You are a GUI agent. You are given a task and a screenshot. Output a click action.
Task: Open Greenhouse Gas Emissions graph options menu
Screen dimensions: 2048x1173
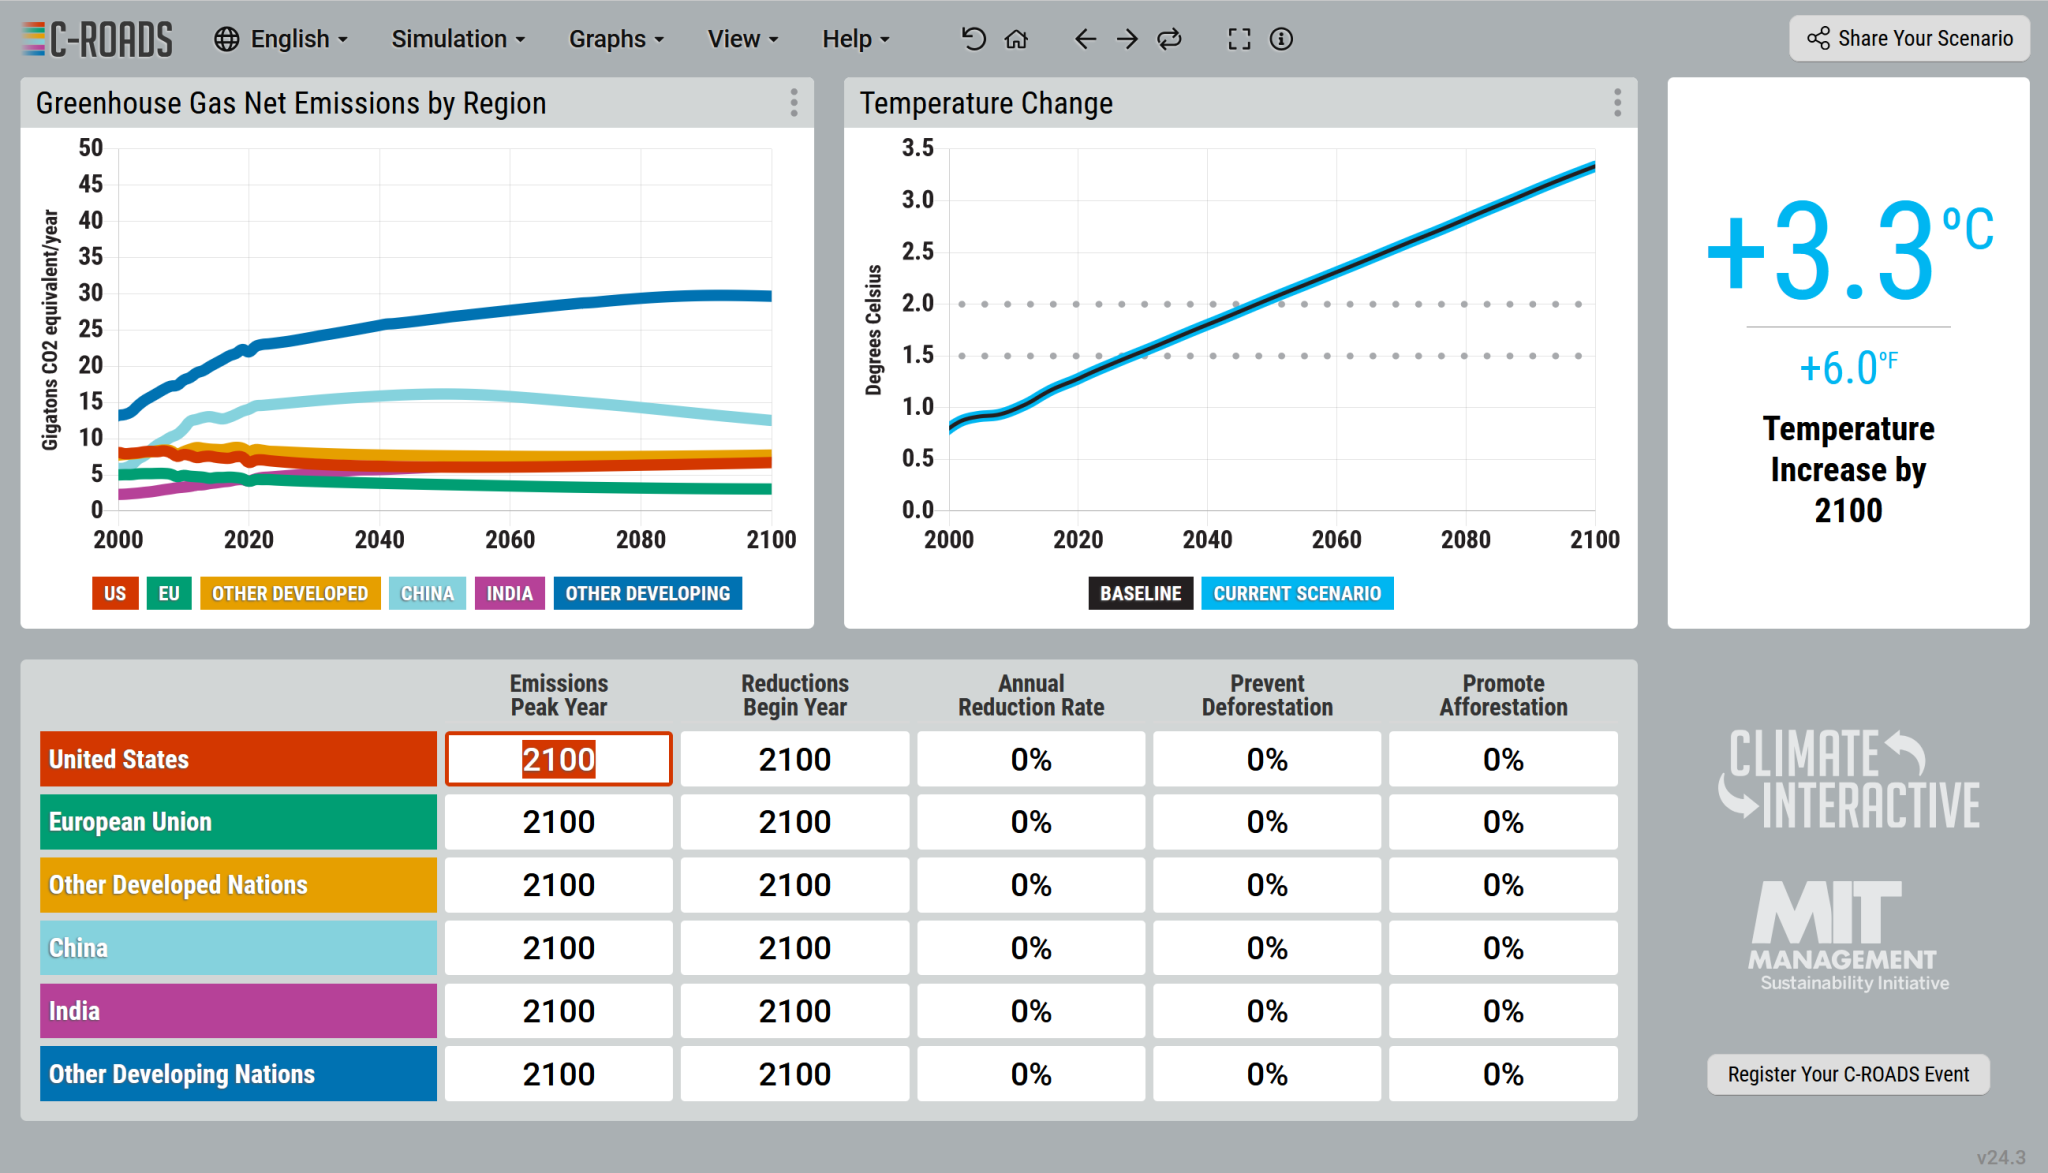pyautogui.click(x=793, y=103)
